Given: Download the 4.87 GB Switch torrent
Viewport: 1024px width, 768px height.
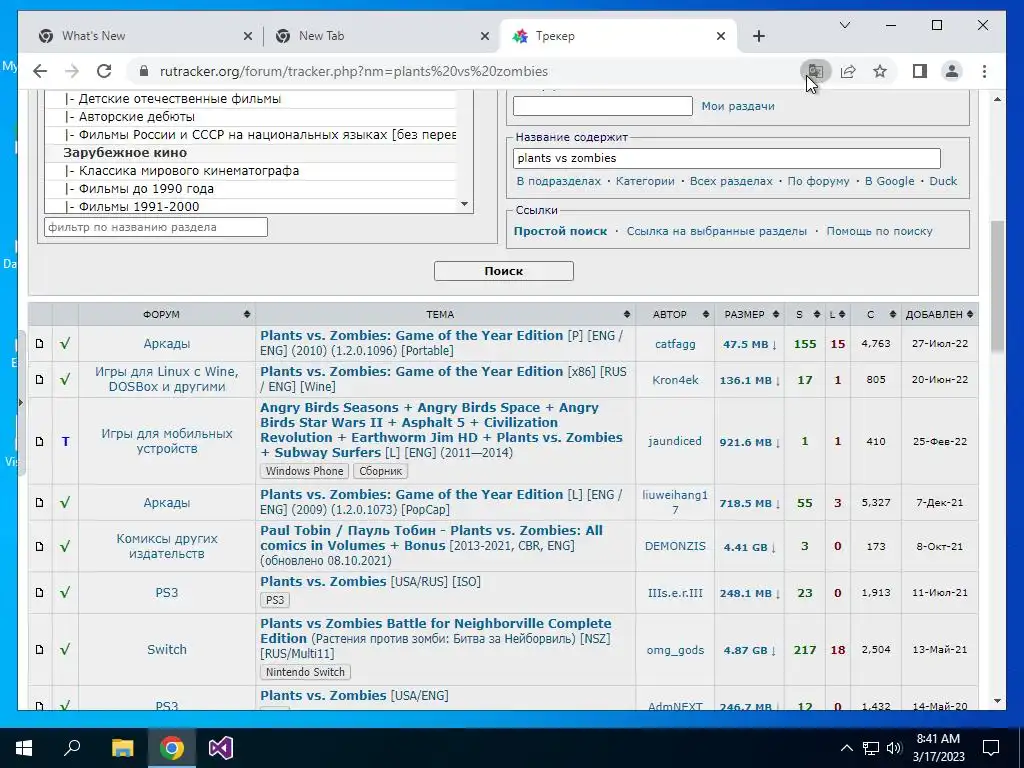Looking at the screenshot, I should (749, 650).
